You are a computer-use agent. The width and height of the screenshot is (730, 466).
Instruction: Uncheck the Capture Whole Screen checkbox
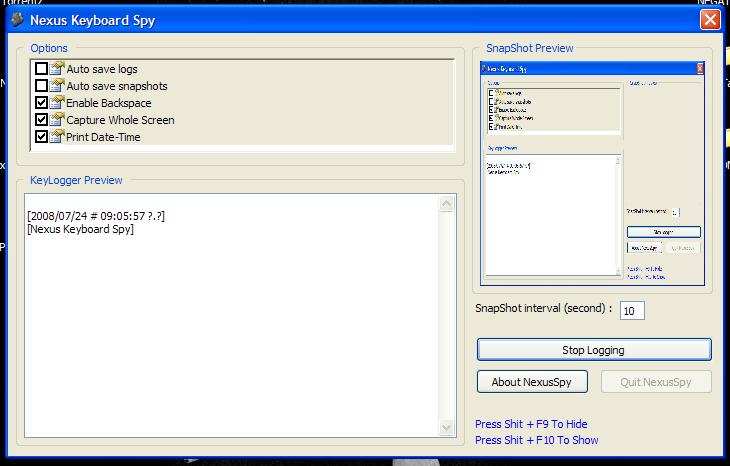(x=41, y=120)
